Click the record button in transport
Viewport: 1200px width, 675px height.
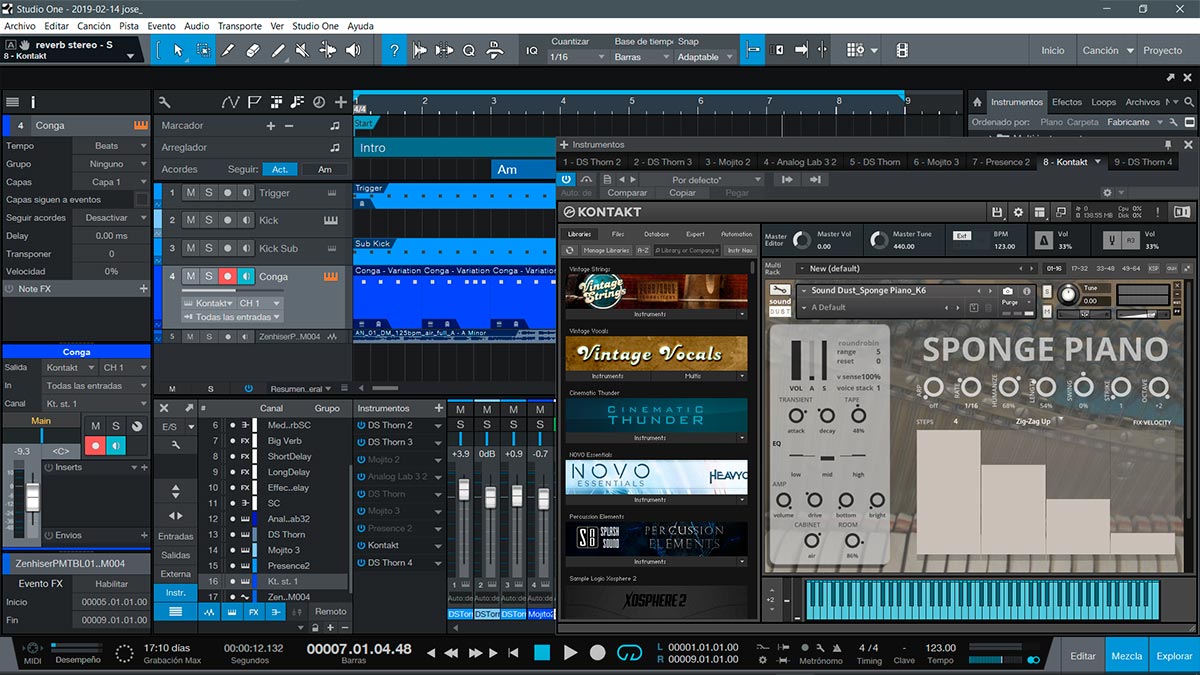(598, 652)
